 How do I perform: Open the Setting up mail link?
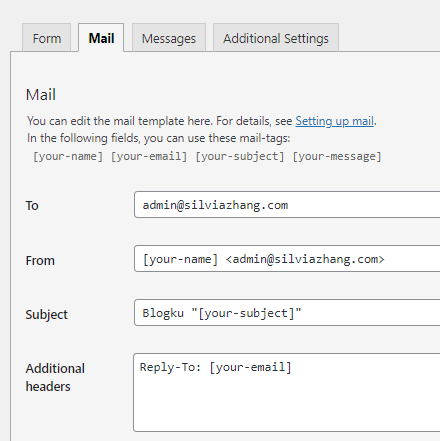[x=334, y=121]
